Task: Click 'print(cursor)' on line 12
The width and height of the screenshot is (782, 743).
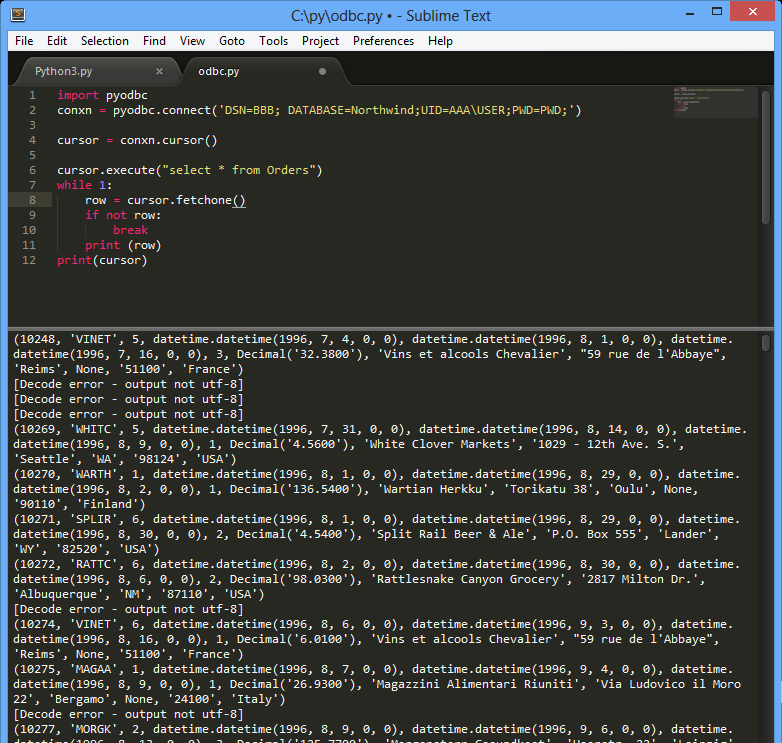Action: [102, 260]
